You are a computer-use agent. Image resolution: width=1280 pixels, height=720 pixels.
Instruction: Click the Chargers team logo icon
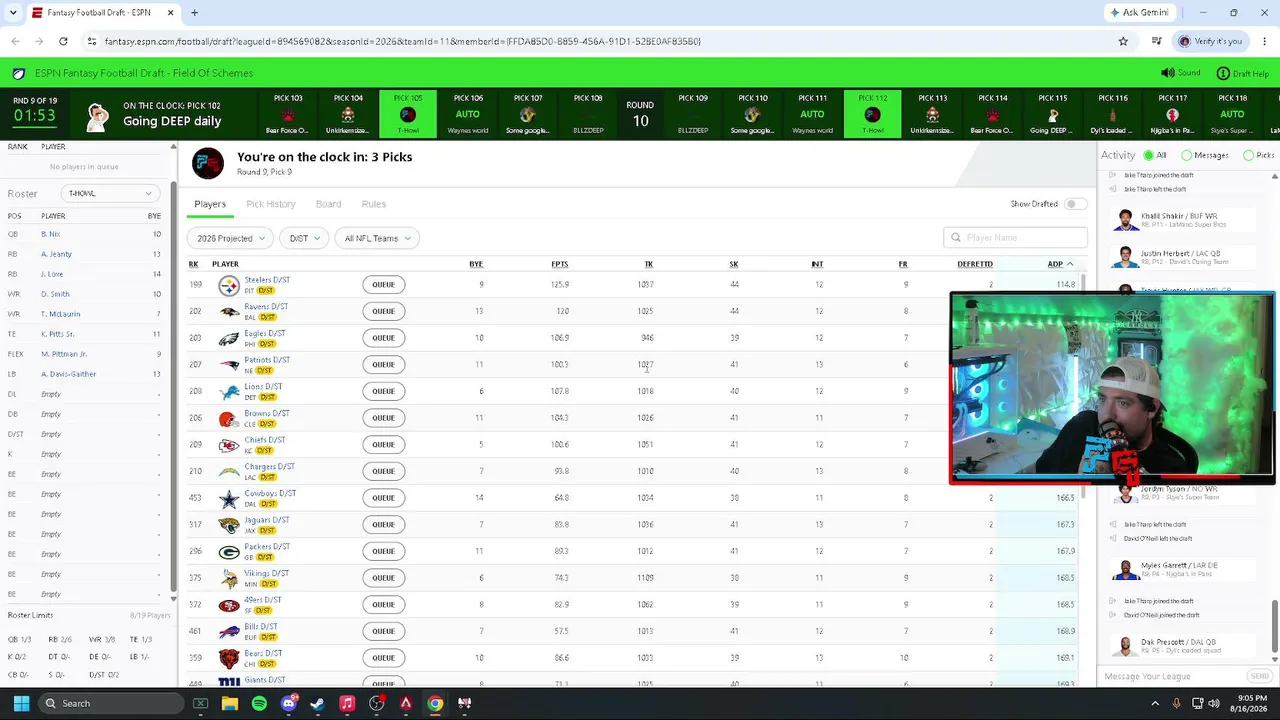[229, 471]
